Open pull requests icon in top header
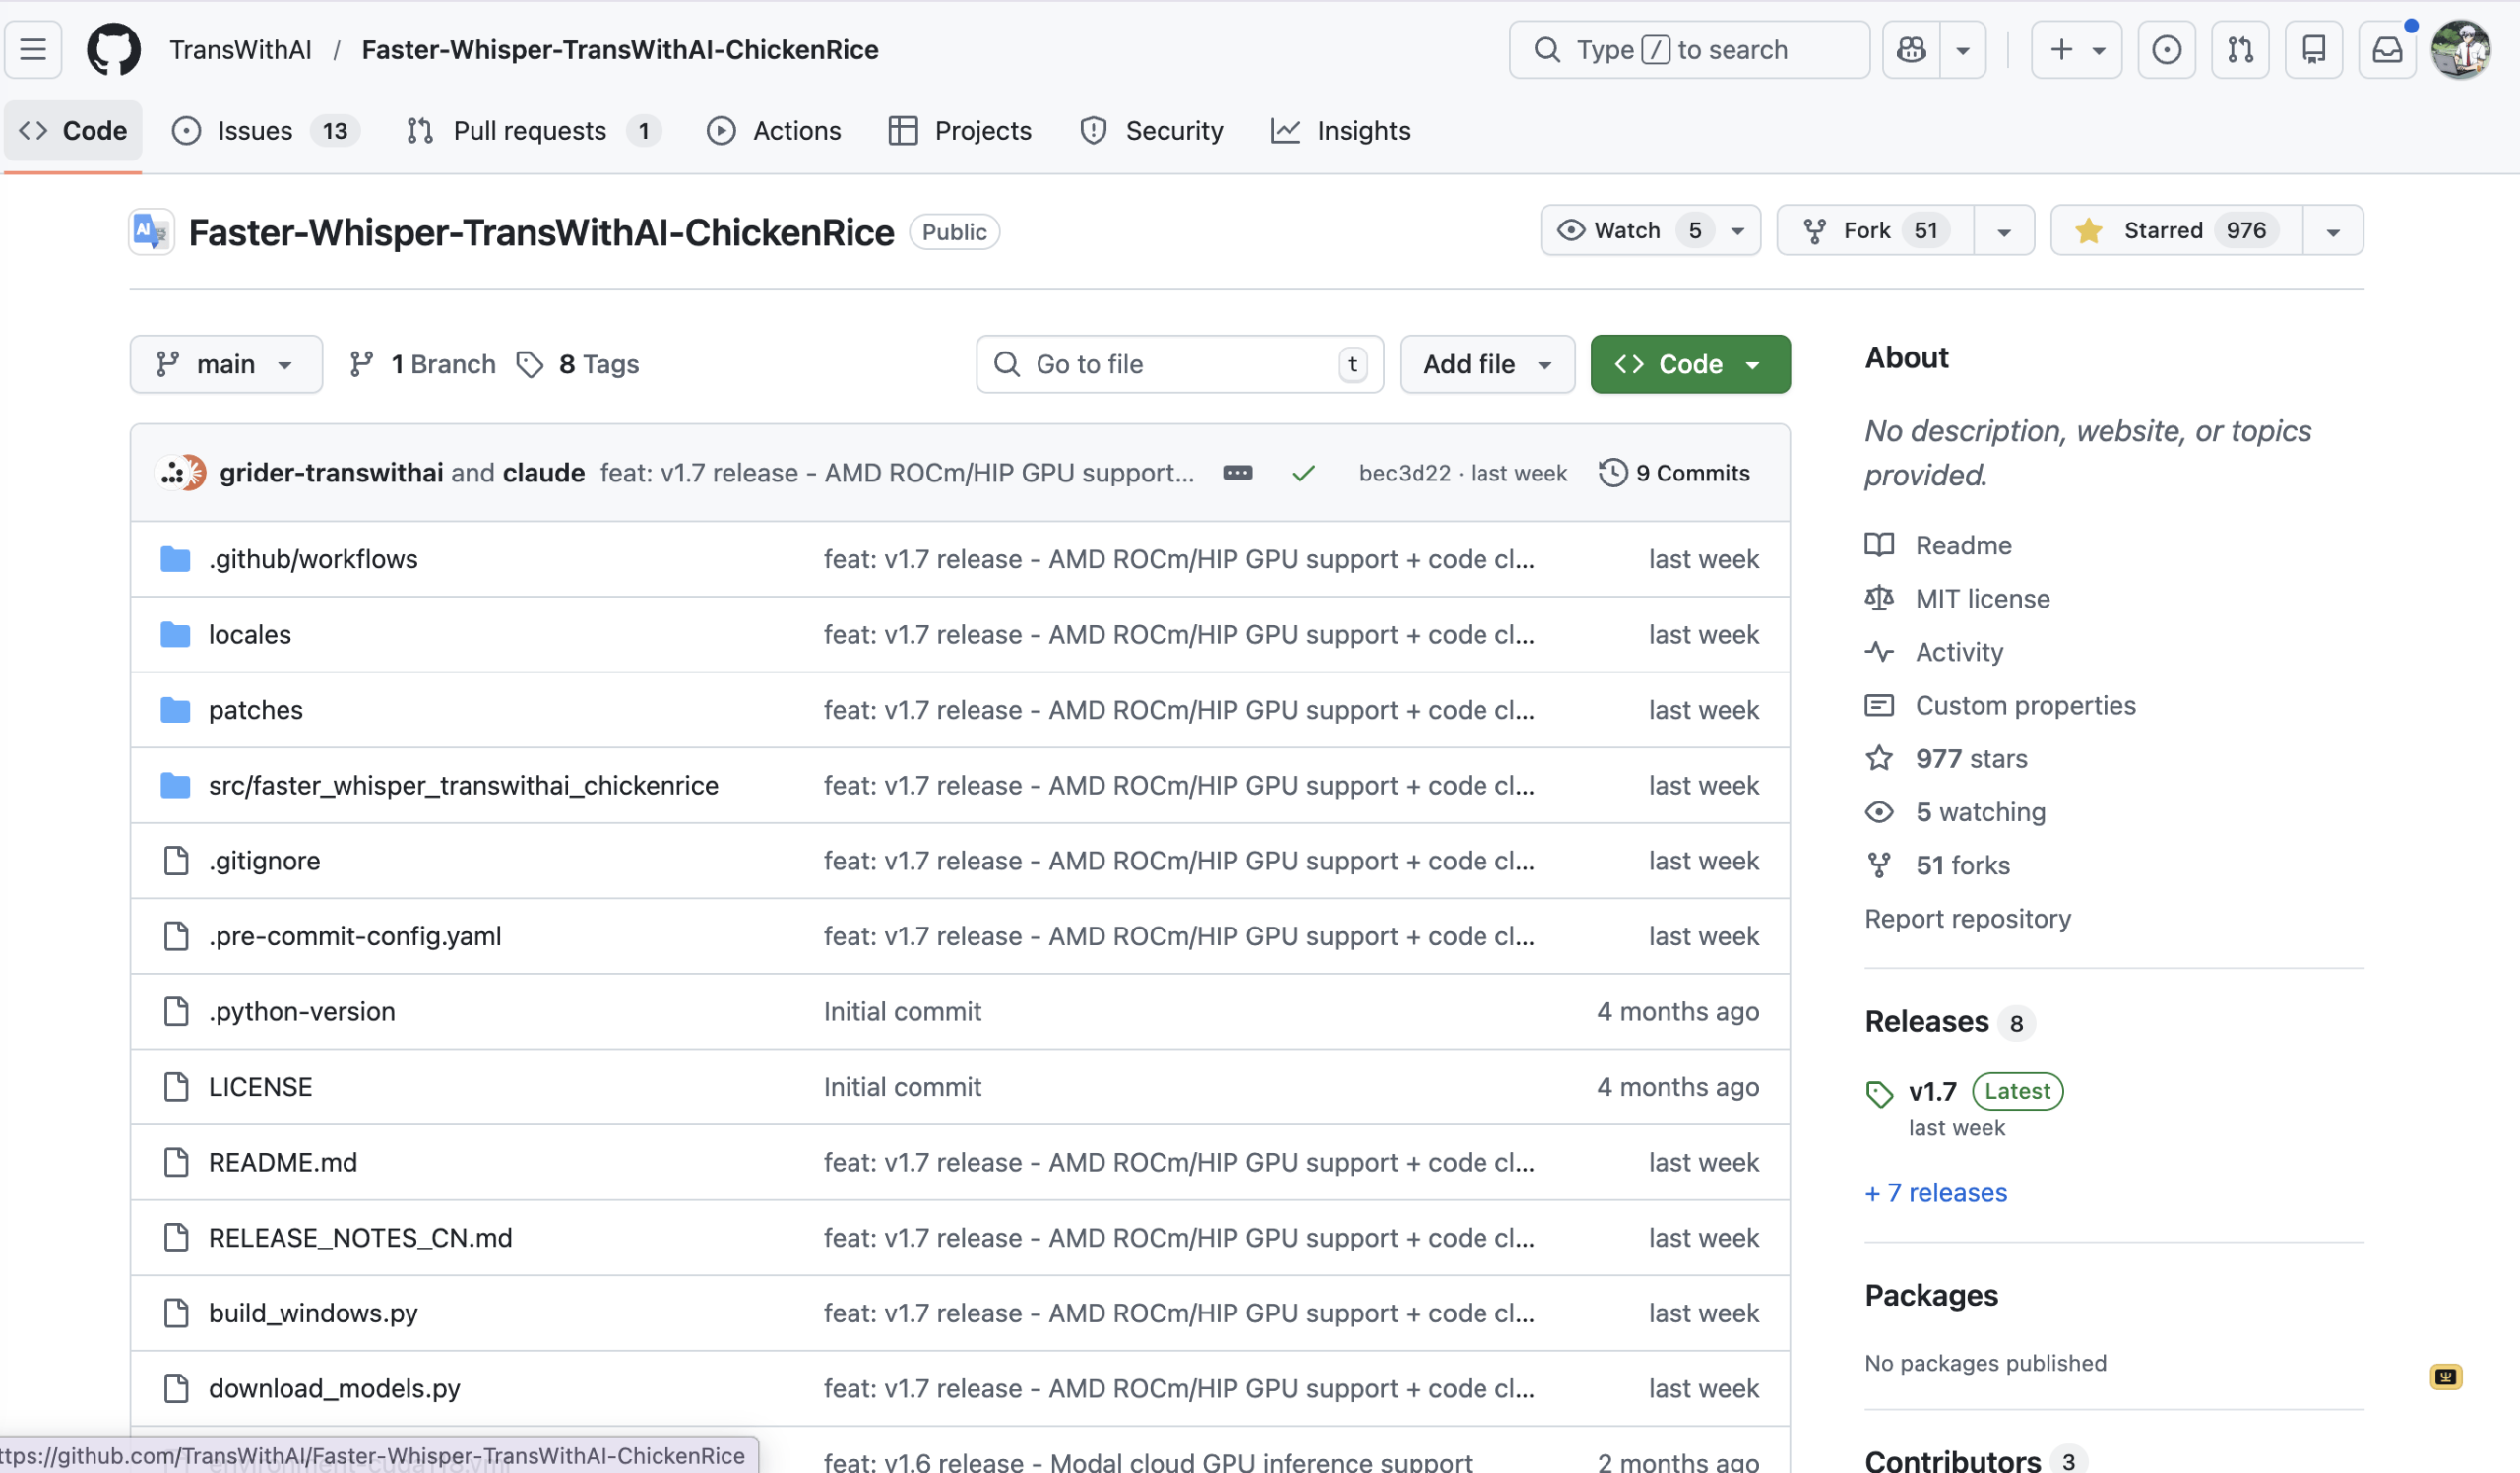This screenshot has height=1473, width=2520. click(x=2240, y=49)
